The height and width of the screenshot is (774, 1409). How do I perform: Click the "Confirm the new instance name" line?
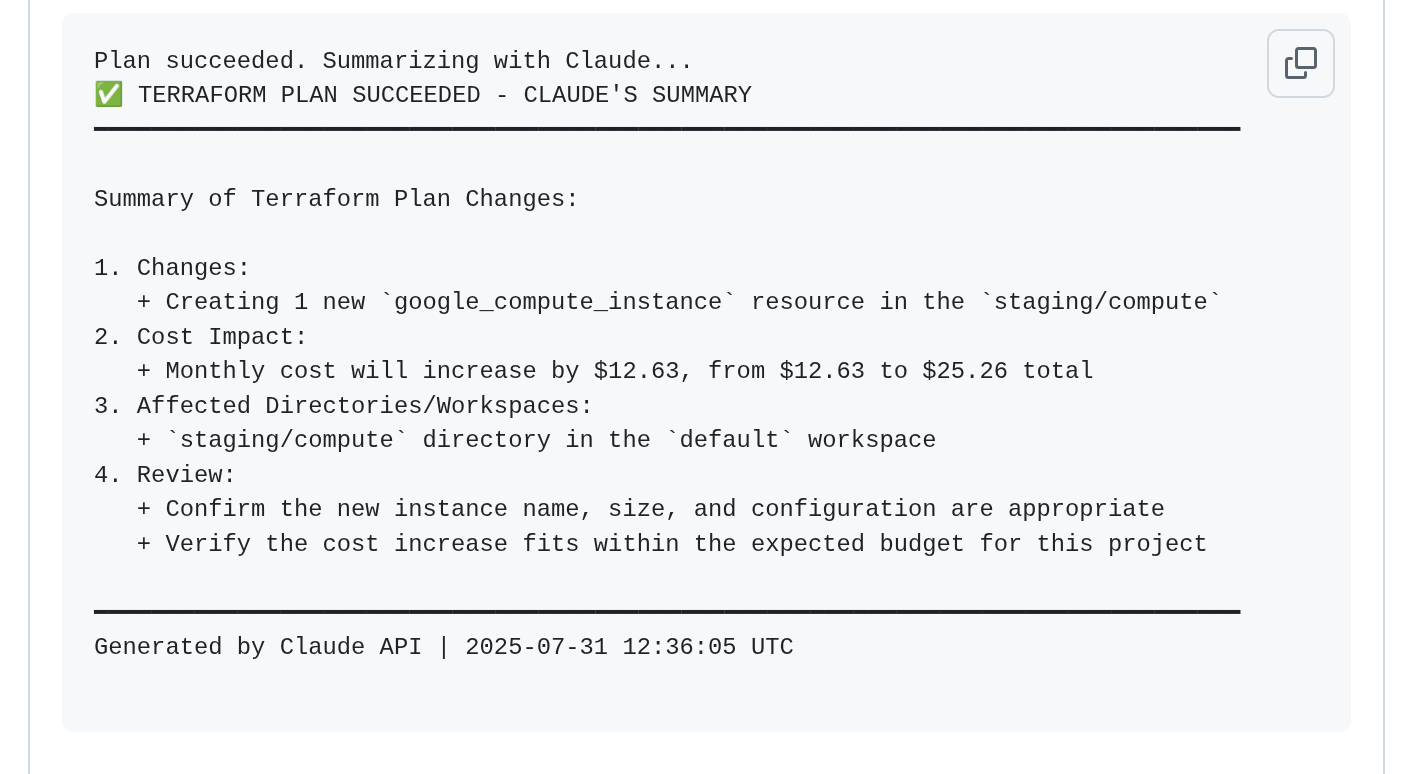click(x=650, y=509)
